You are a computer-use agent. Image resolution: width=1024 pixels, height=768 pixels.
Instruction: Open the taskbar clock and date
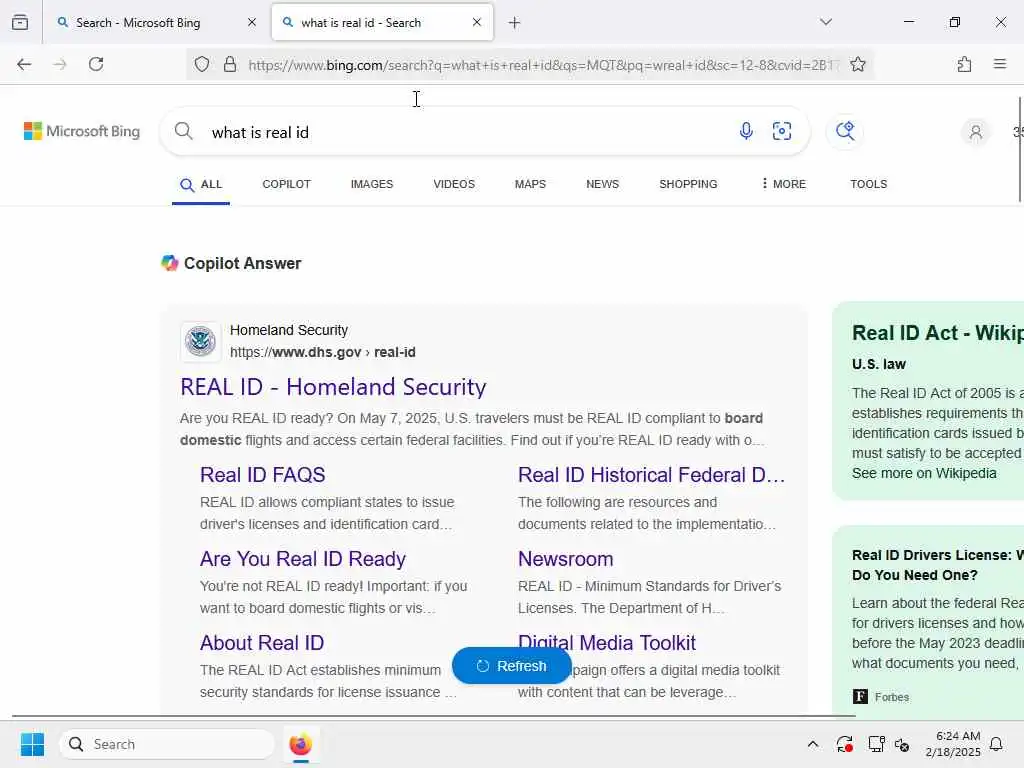[953, 744]
